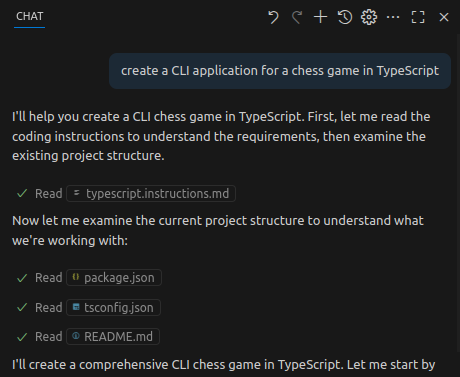Open package.json file reference
This screenshot has width=460, height=377.
(x=114, y=278)
